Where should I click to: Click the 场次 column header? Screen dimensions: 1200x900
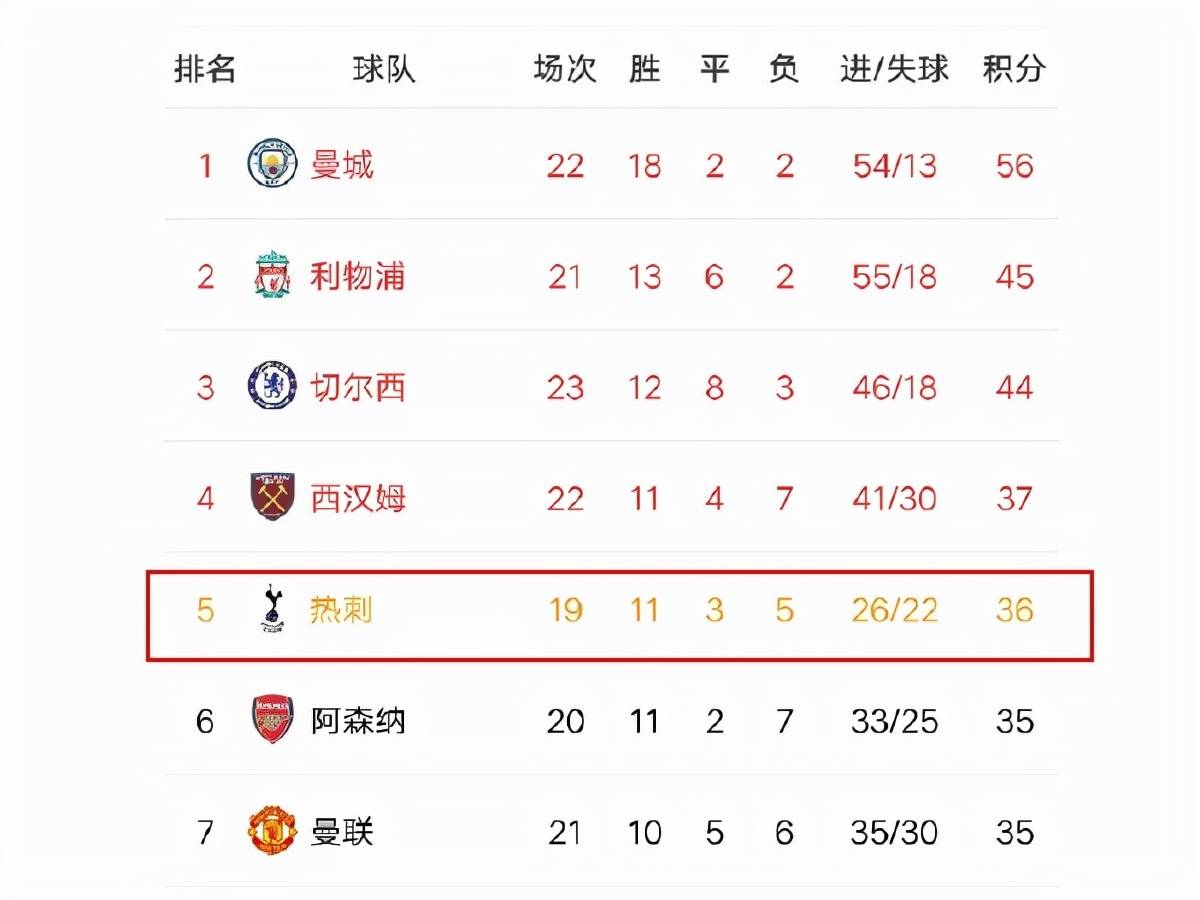tap(565, 69)
